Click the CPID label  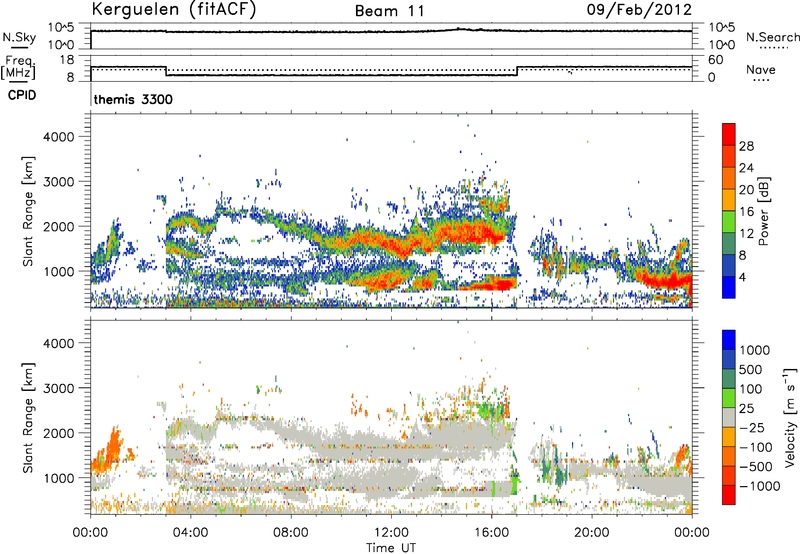22,95
